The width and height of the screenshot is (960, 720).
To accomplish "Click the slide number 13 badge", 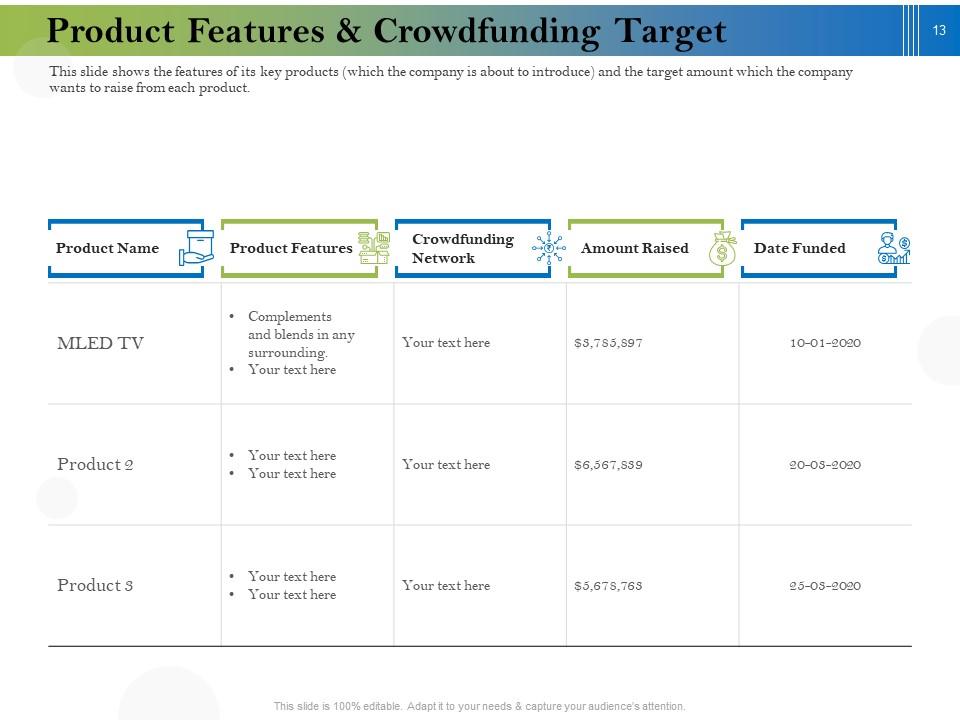I will pyautogui.click(x=938, y=31).
